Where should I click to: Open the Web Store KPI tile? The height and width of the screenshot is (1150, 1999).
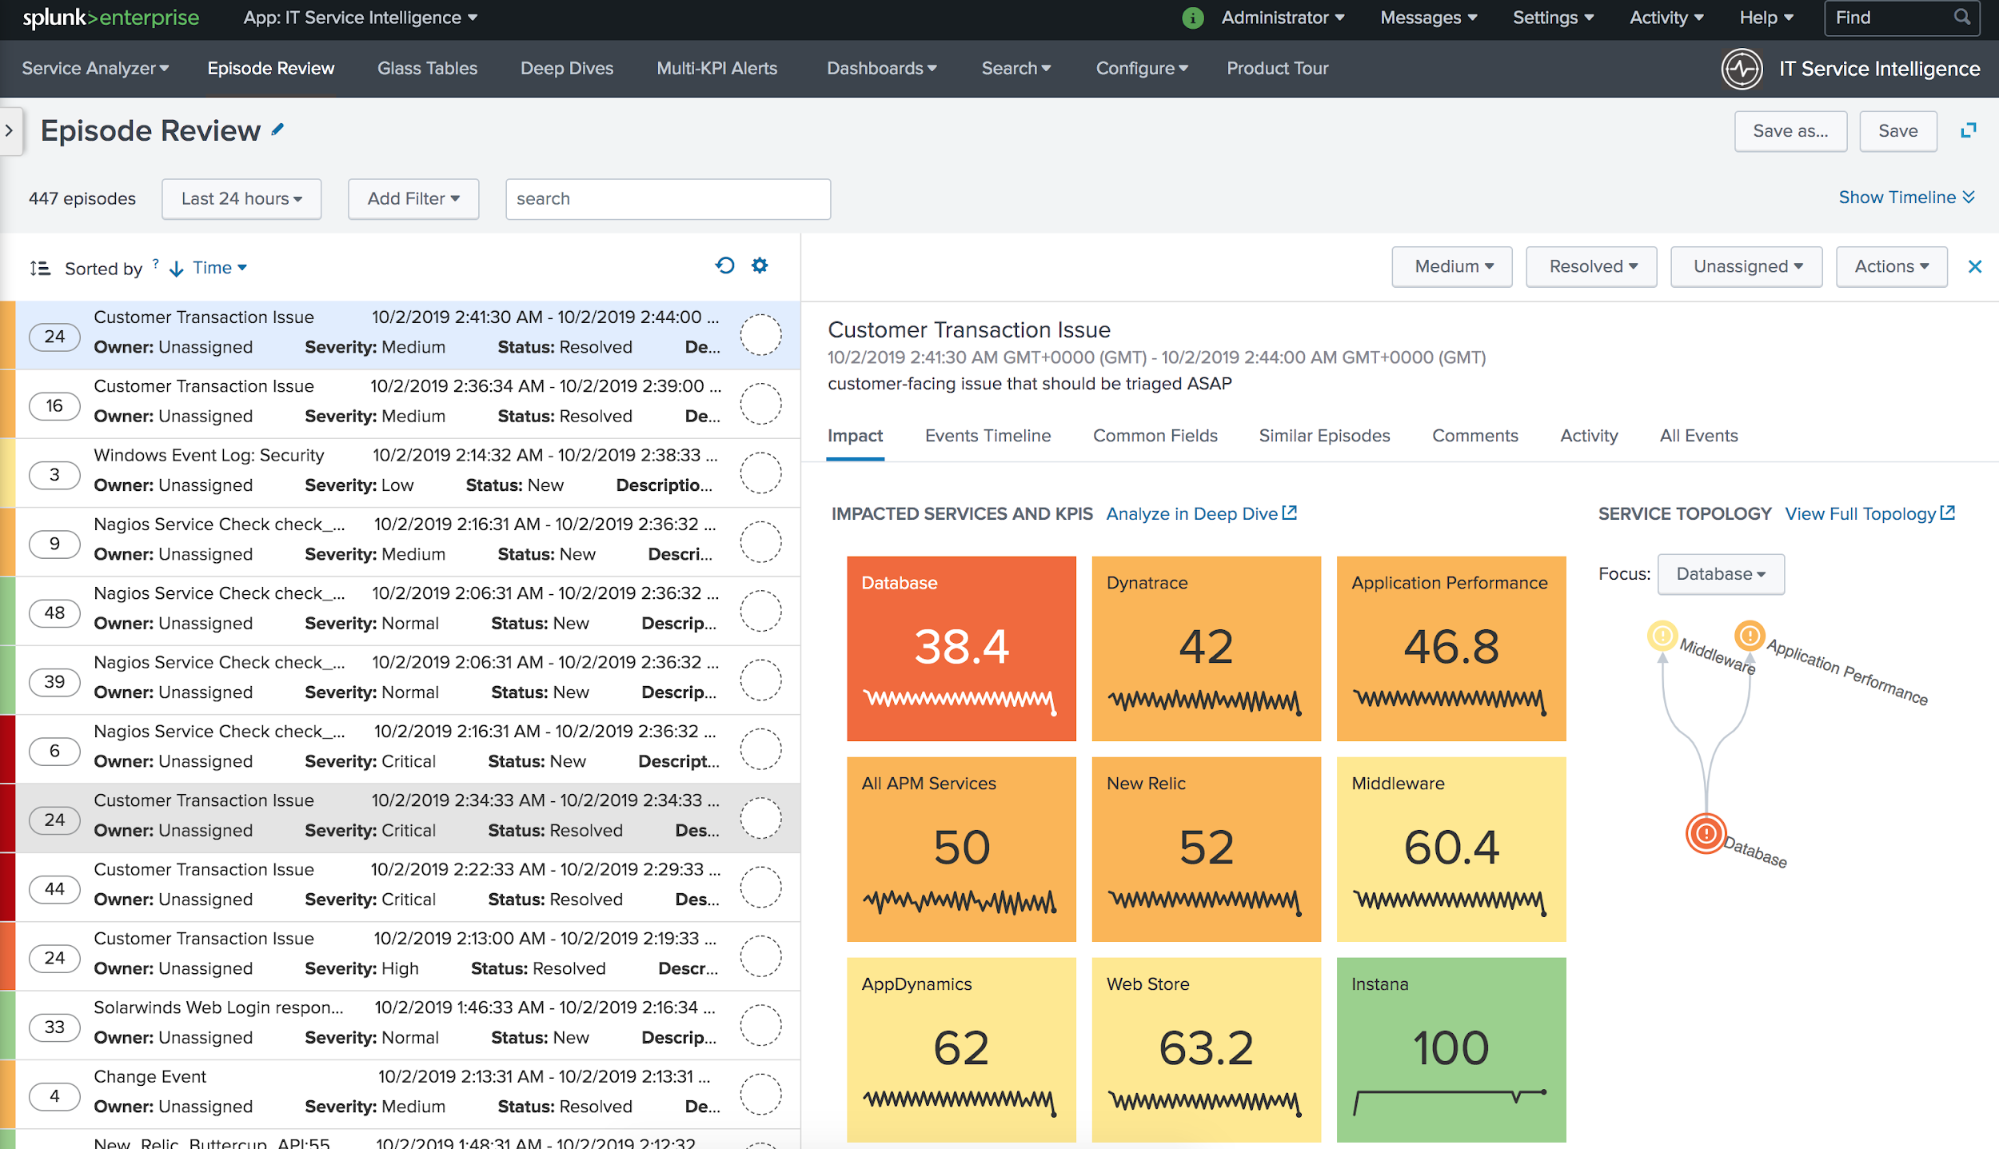(x=1206, y=1050)
